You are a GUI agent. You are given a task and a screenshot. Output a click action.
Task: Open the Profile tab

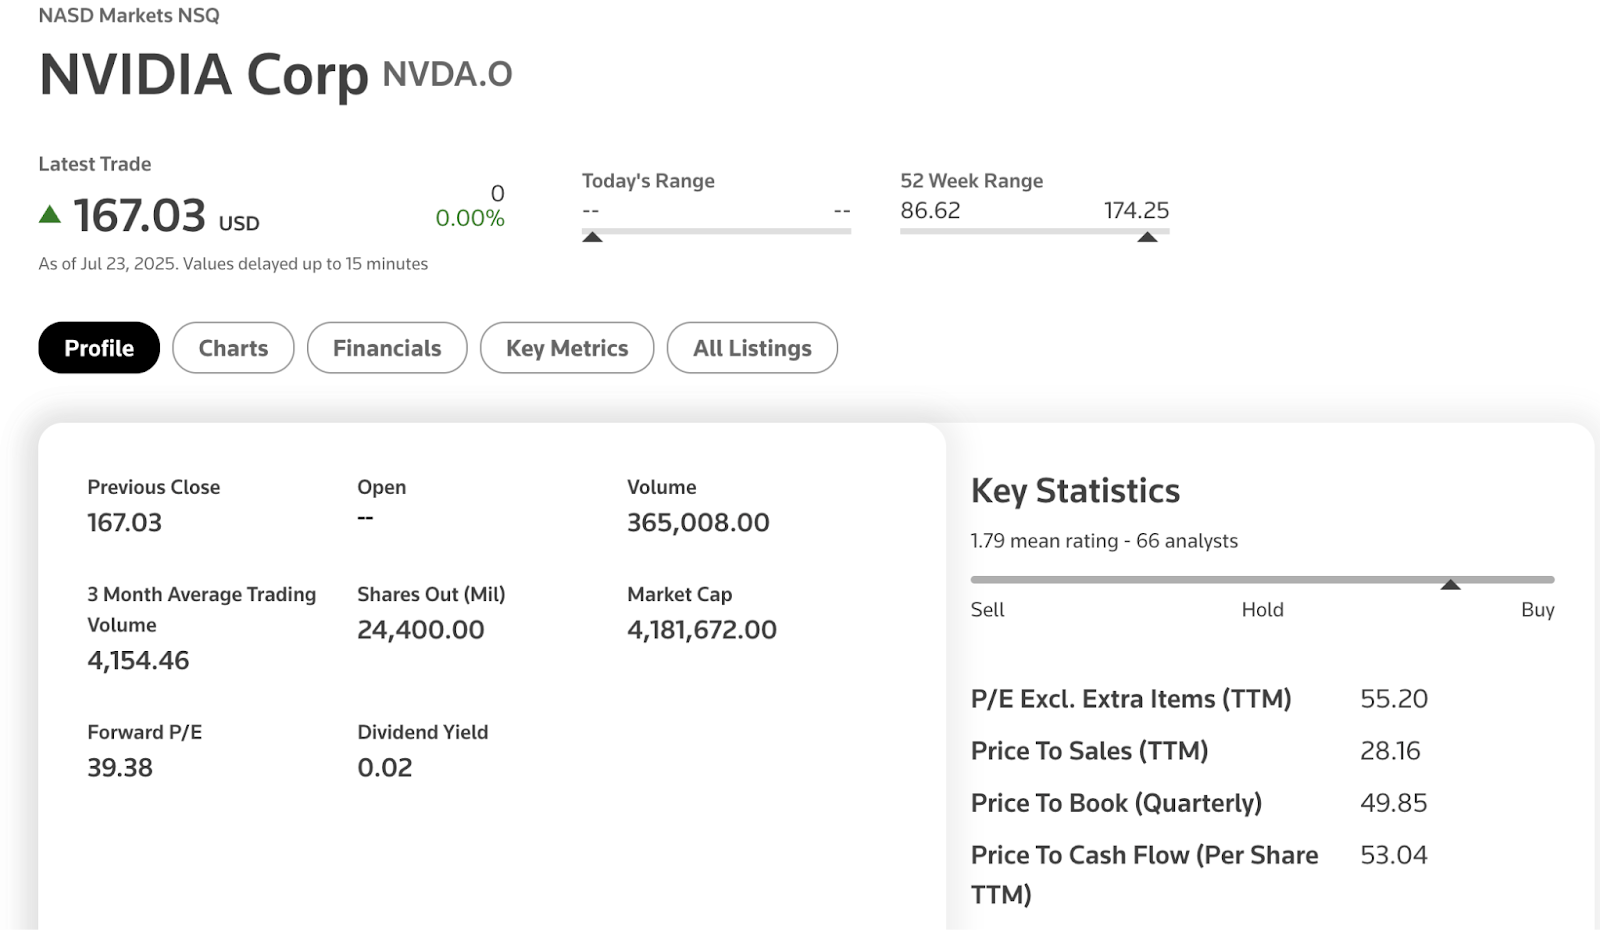pos(99,348)
